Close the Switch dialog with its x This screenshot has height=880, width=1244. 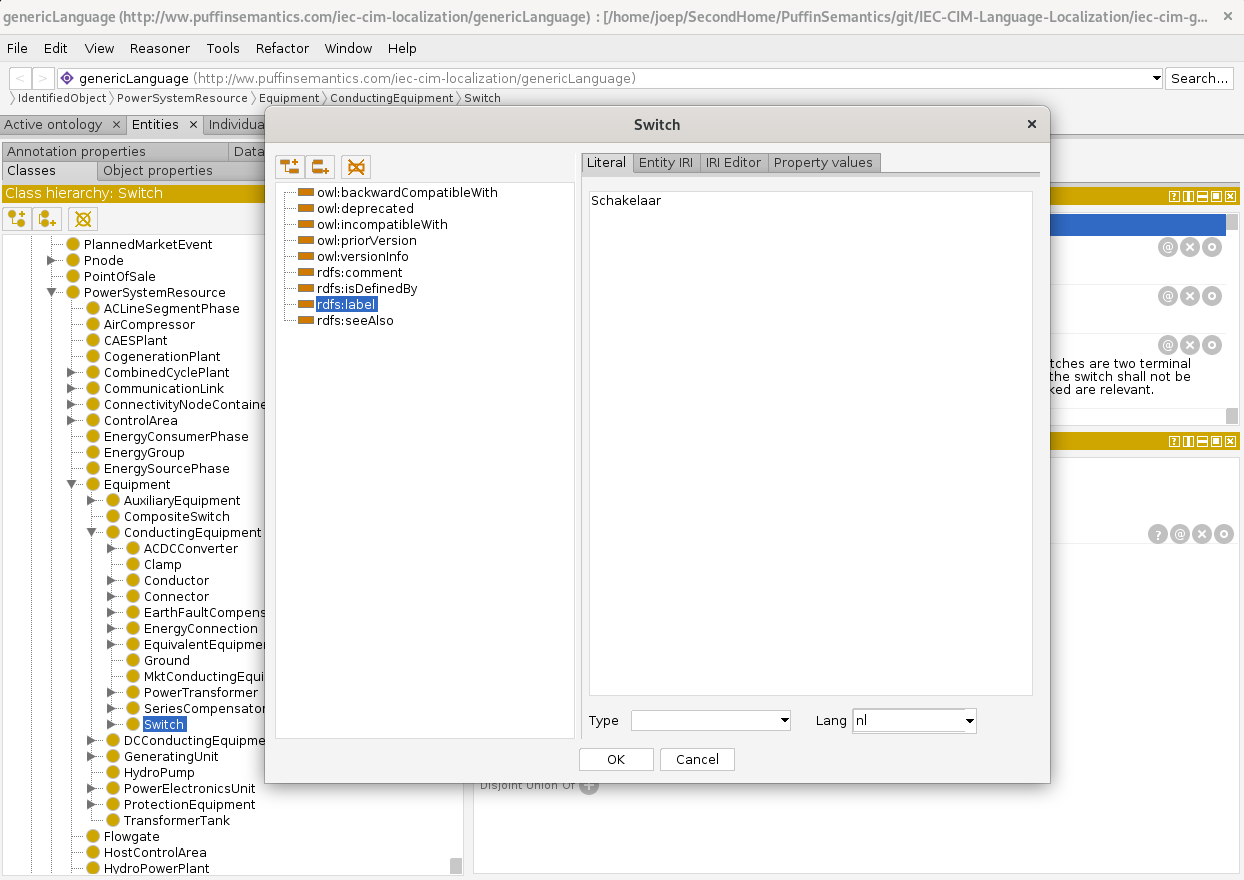click(1032, 125)
